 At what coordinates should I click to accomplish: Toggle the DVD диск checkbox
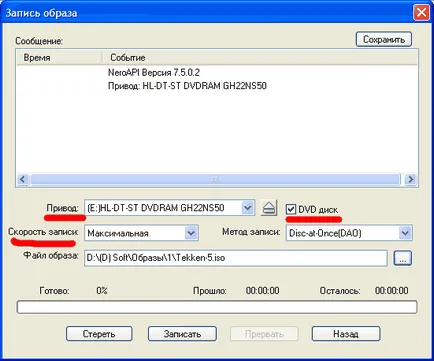(x=291, y=209)
